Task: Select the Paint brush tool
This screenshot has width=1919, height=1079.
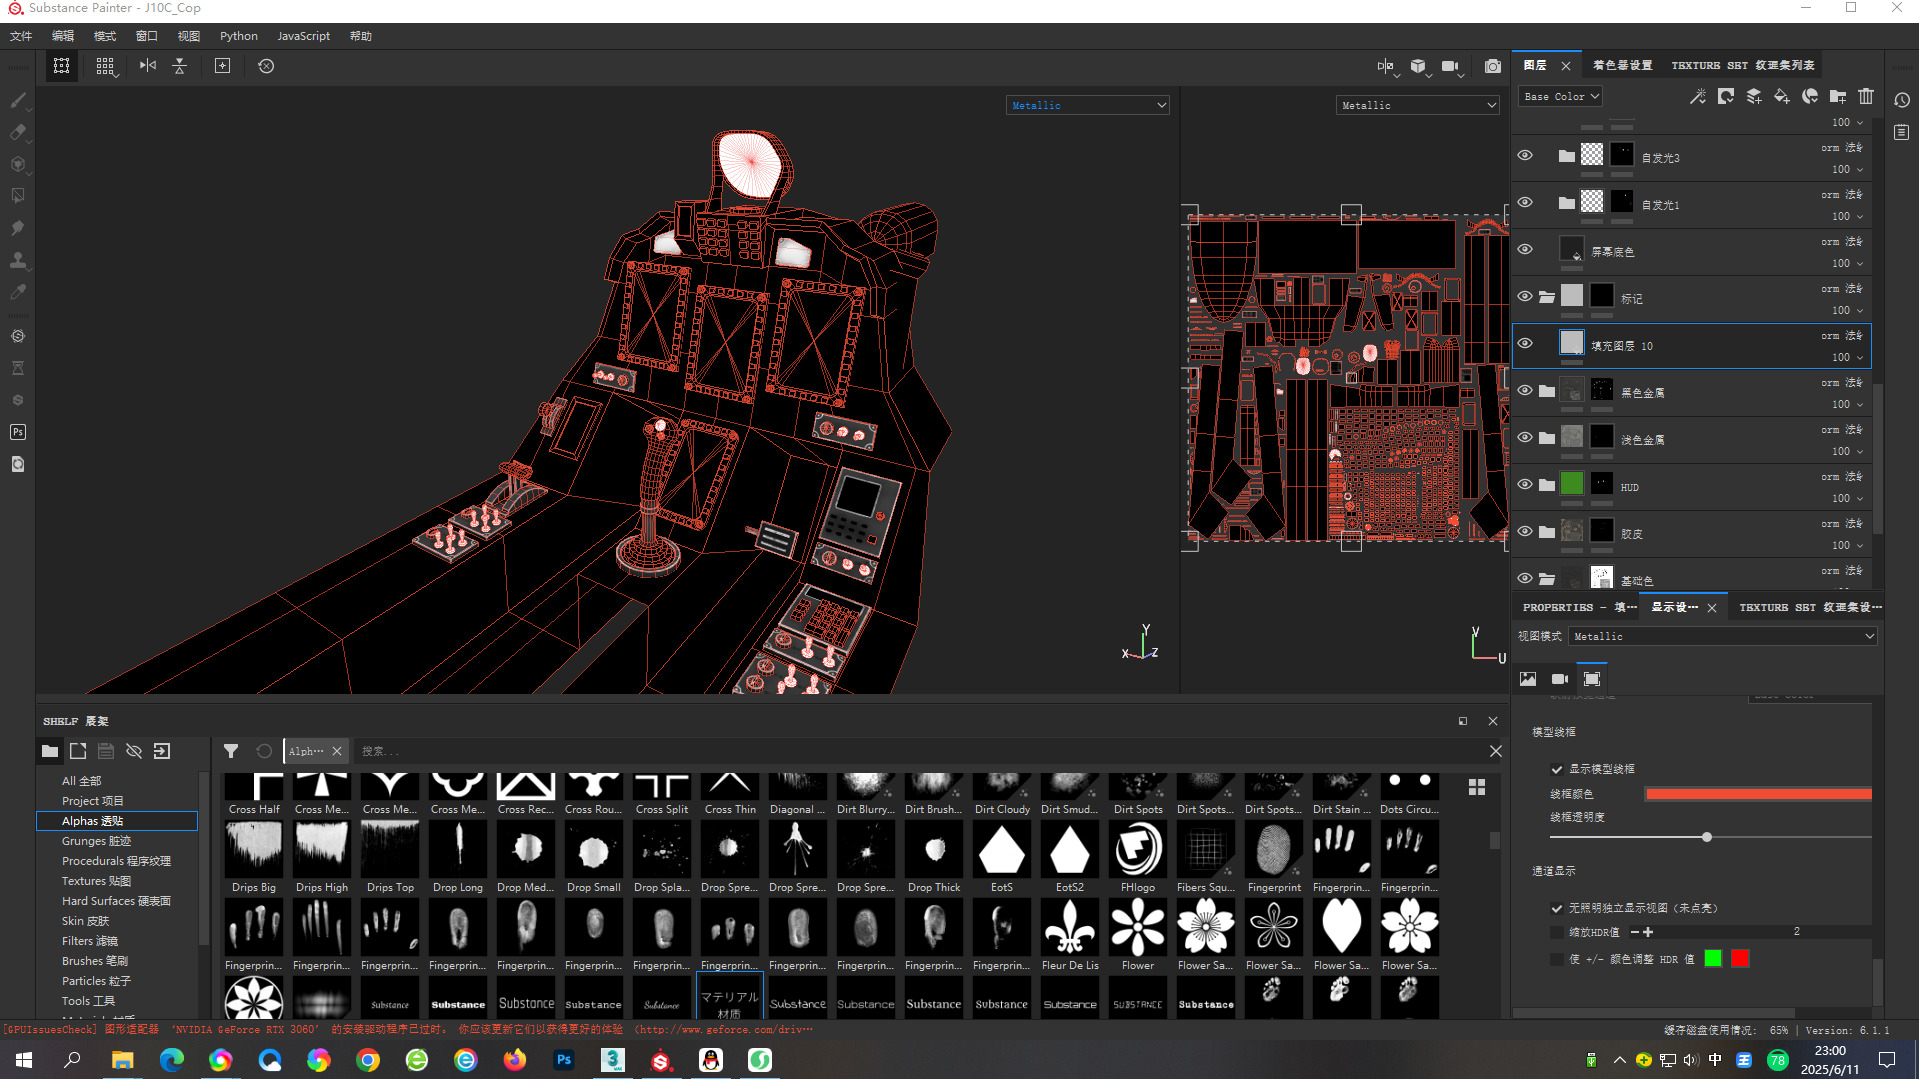Action: (18, 100)
